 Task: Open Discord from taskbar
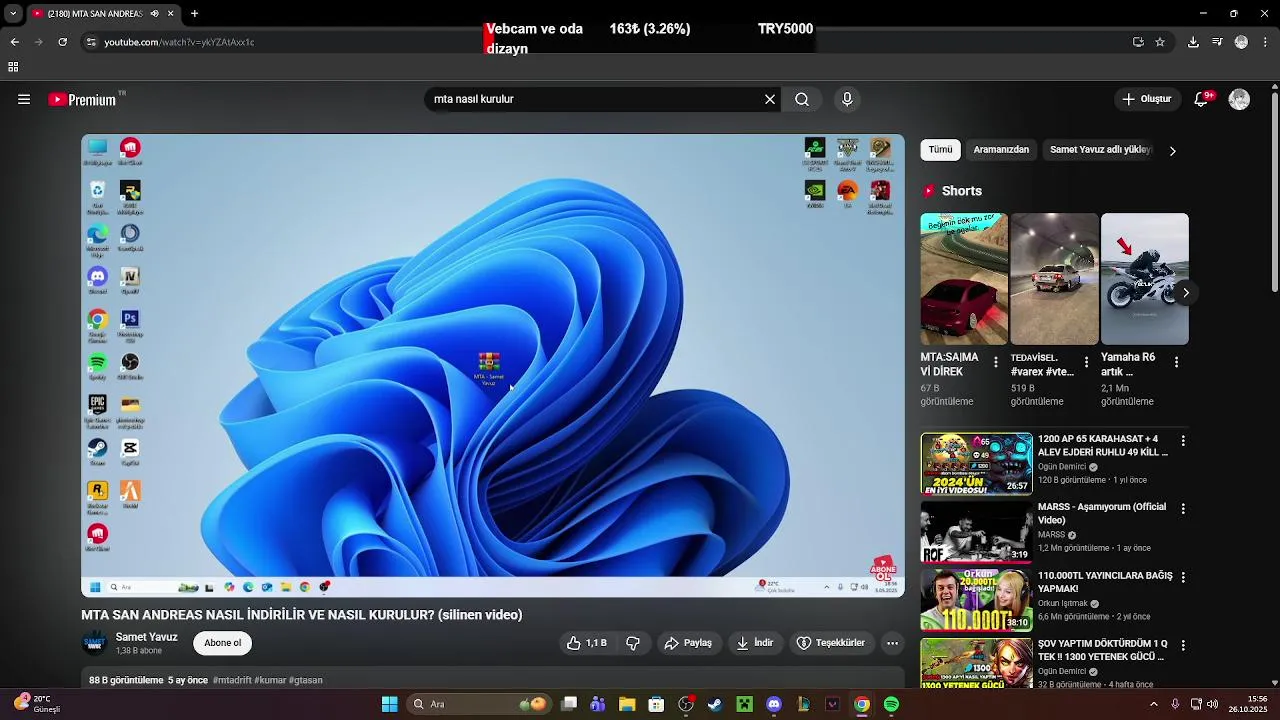(773, 704)
